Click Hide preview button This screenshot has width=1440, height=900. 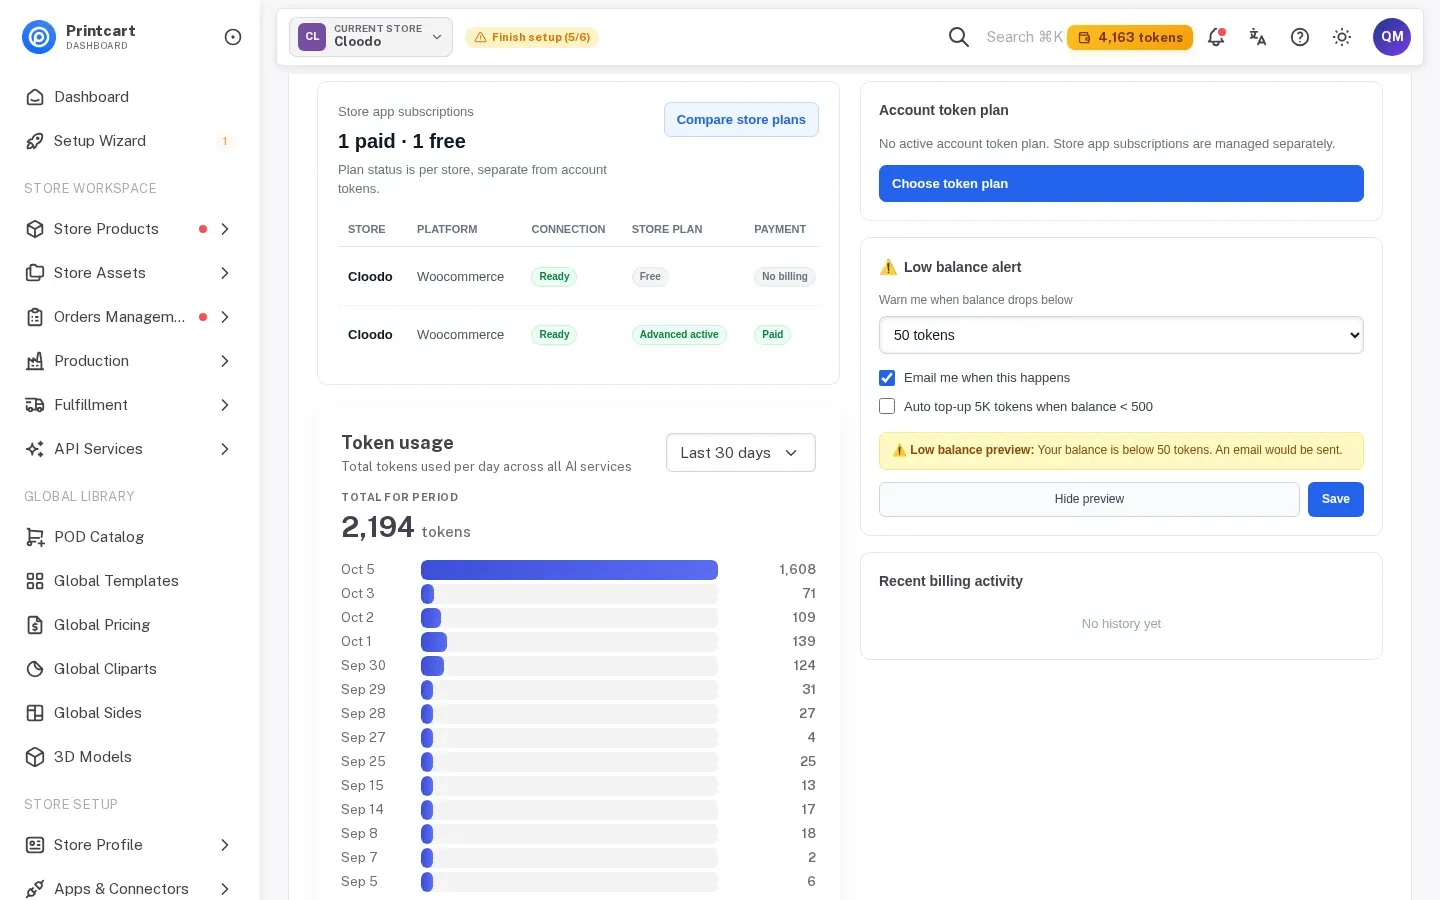(1089, 499)
